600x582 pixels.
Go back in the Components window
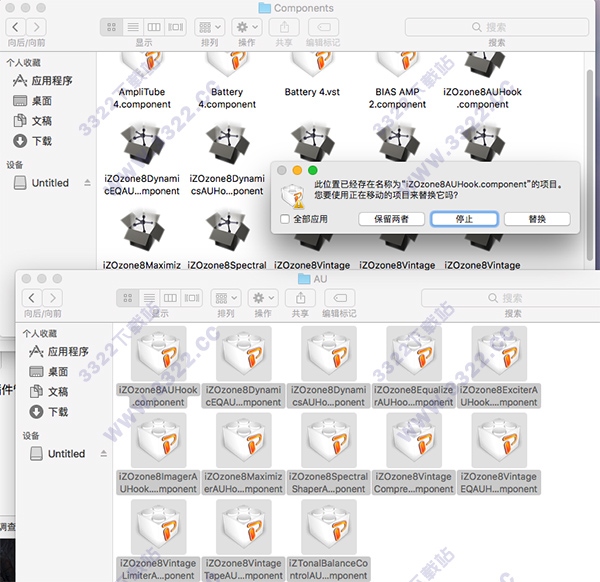[x=16, y=27]
